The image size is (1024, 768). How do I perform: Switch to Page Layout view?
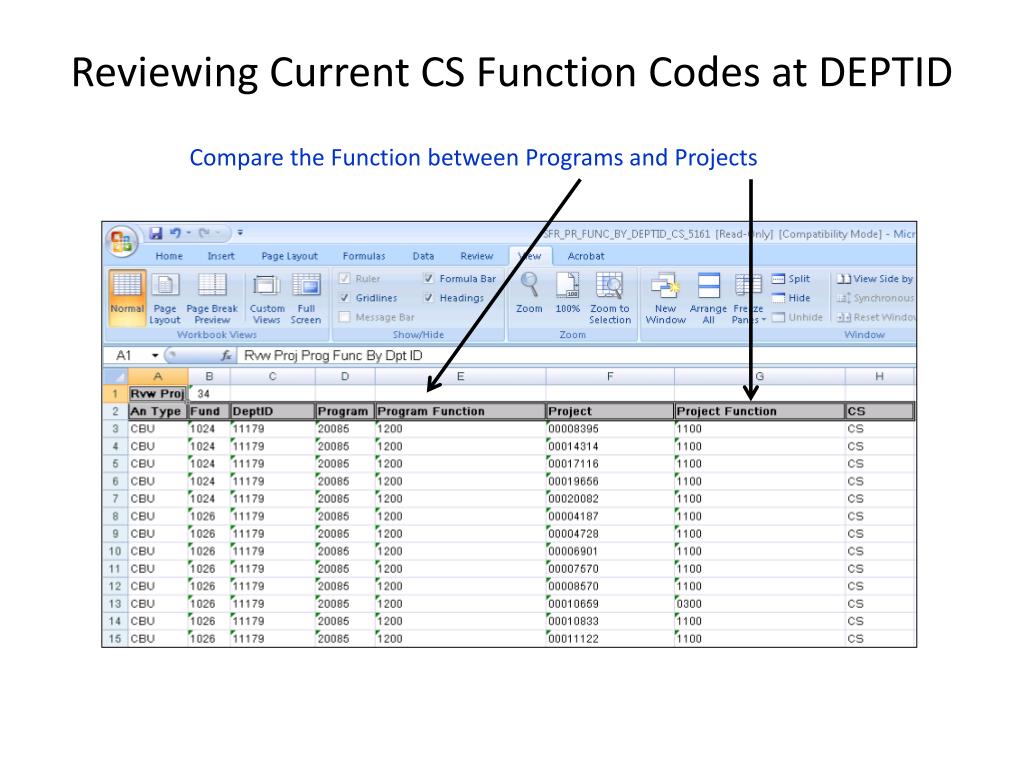(x=165, y=298)
